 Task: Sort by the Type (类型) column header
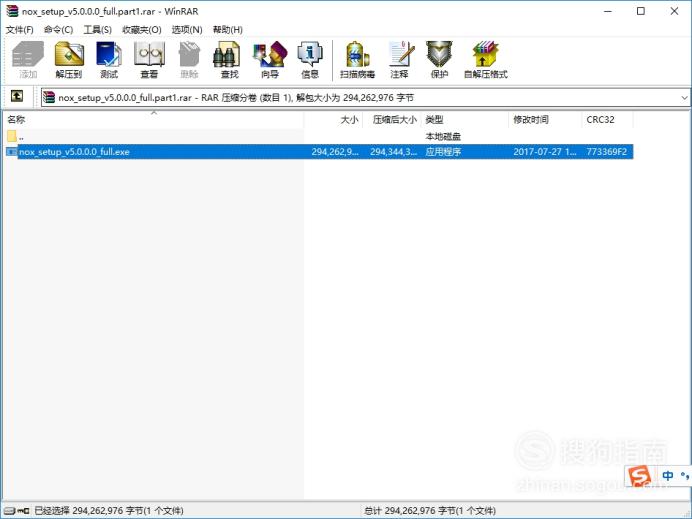(x=465, y=120)
